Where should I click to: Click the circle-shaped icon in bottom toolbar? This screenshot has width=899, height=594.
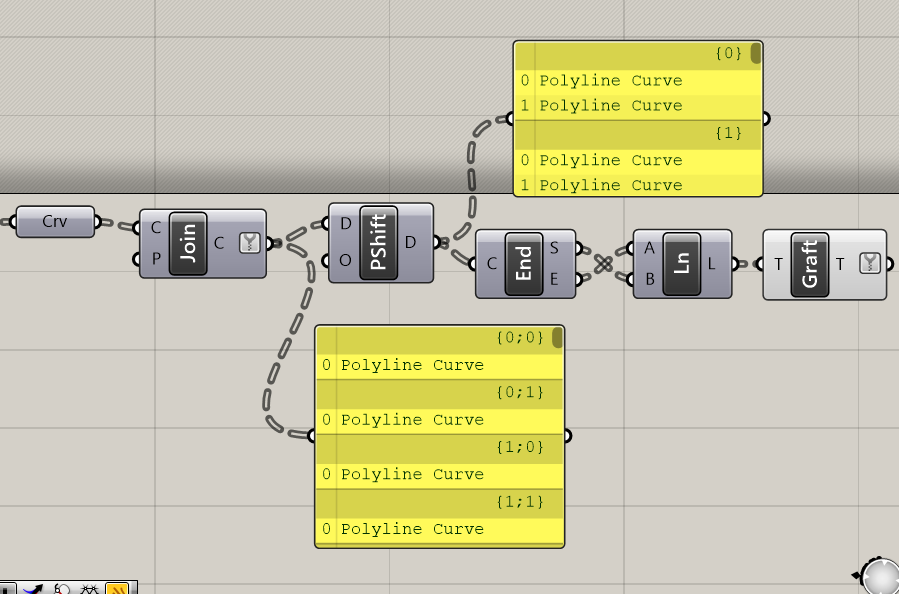(x=61, y=589)
